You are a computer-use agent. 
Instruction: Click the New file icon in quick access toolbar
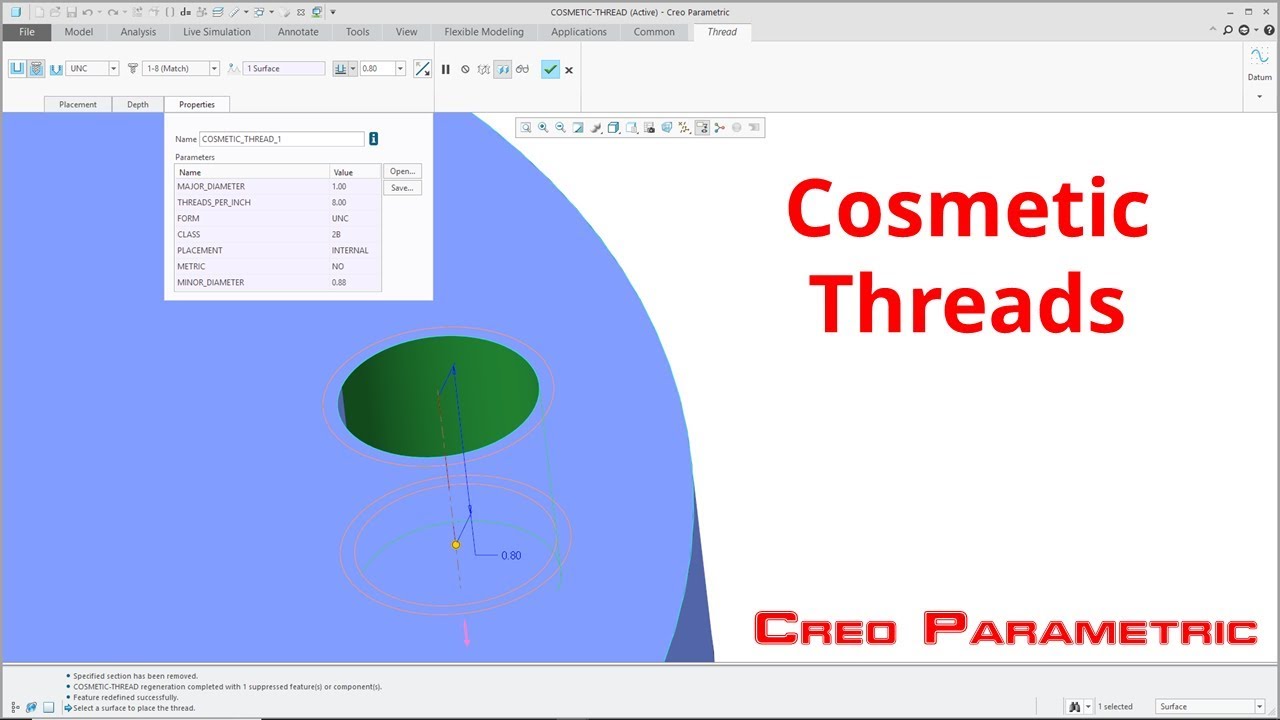pyautogui.click(x=37, y=12)
